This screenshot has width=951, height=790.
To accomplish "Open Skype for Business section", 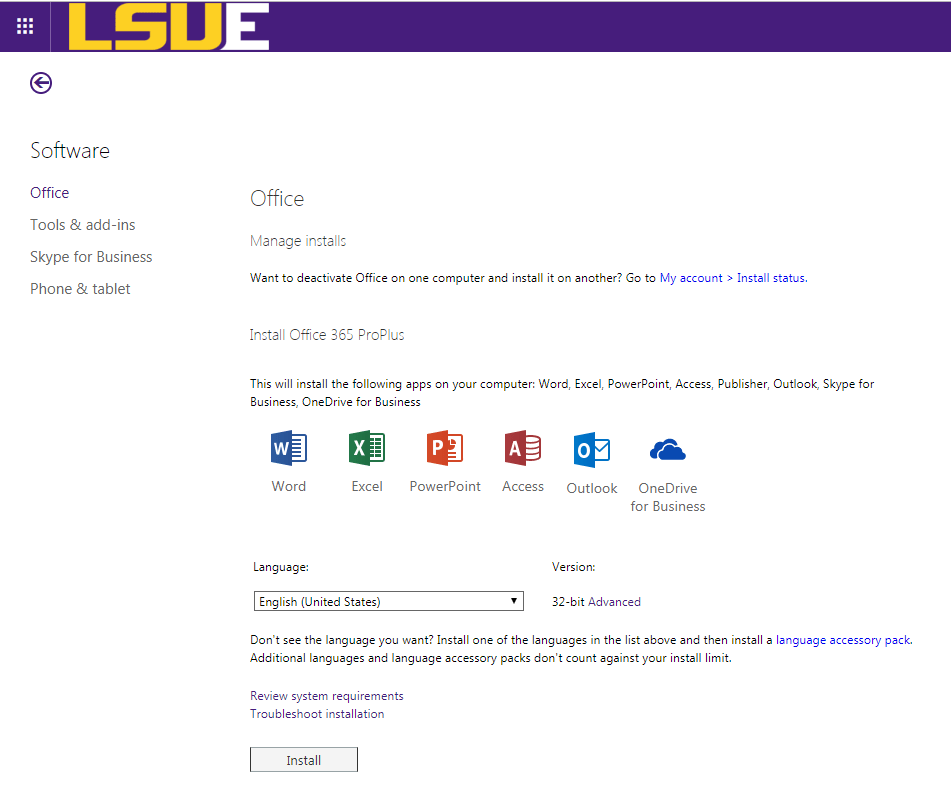I will pos(91,257).
